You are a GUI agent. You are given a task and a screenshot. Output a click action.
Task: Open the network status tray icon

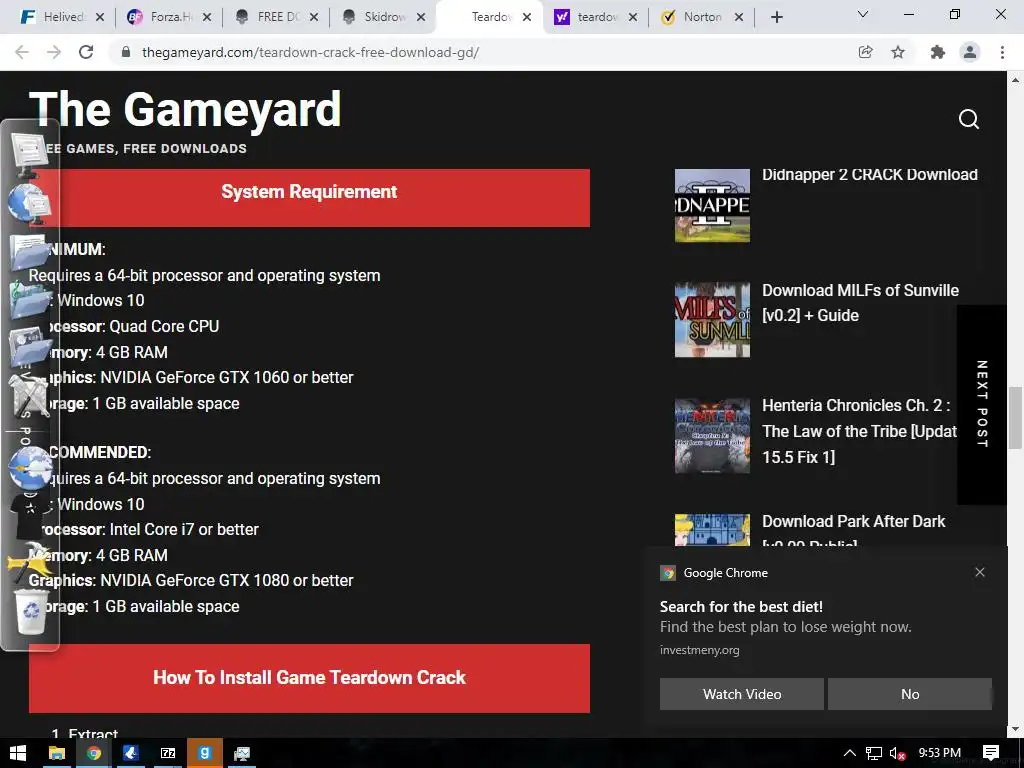pos(874,753)
